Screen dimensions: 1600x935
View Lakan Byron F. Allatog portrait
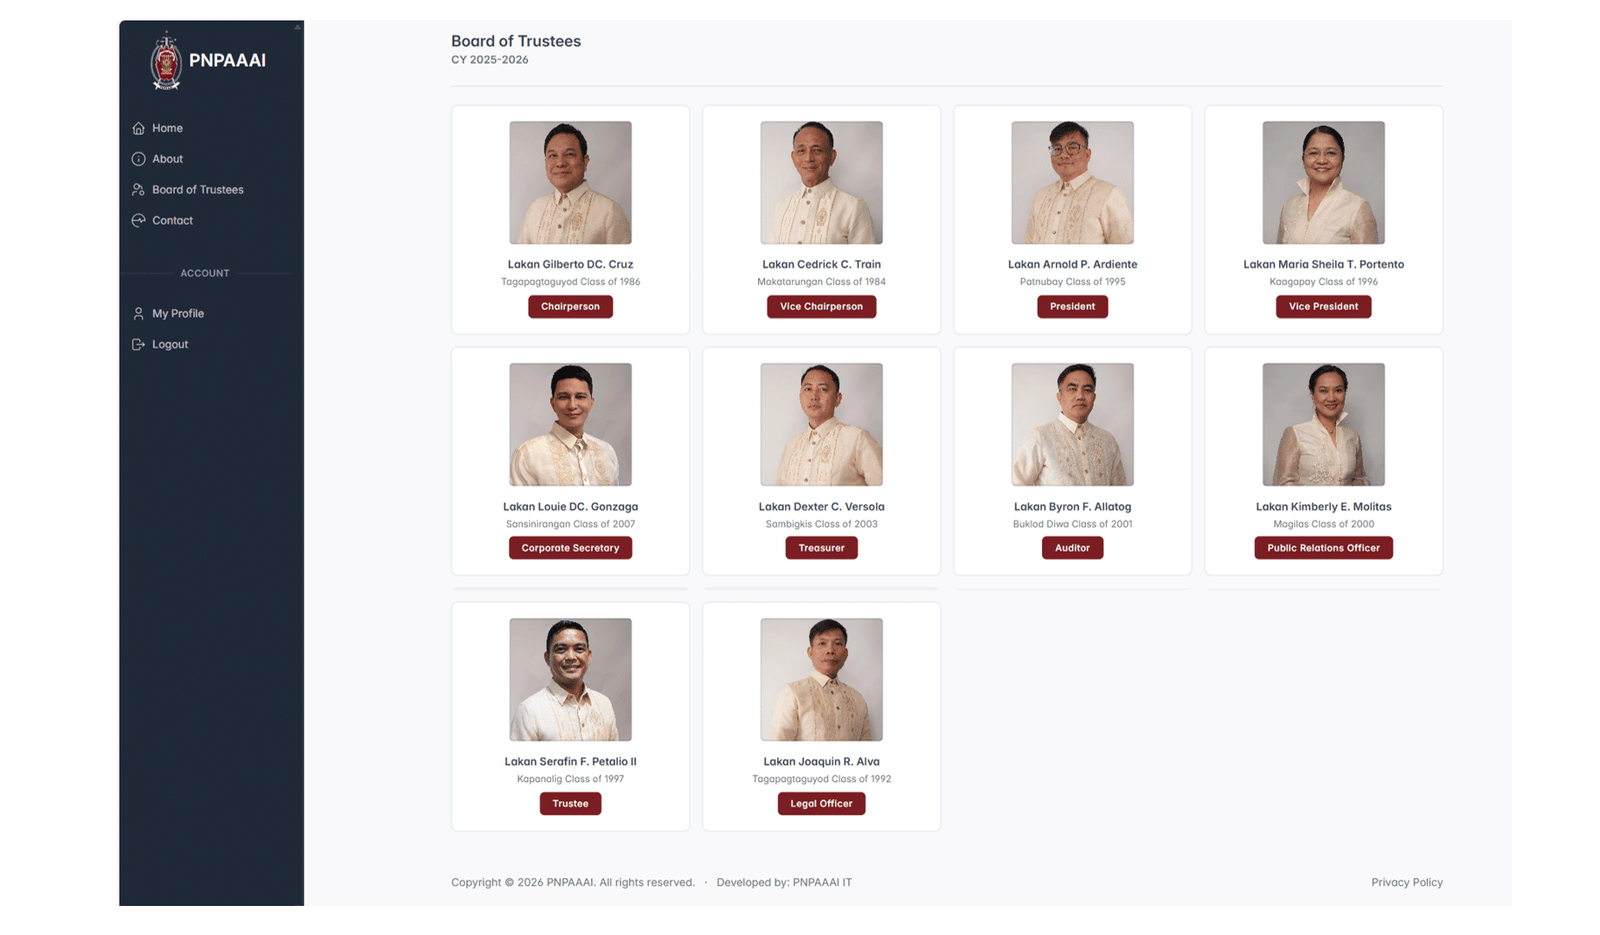coord(1072,424)
